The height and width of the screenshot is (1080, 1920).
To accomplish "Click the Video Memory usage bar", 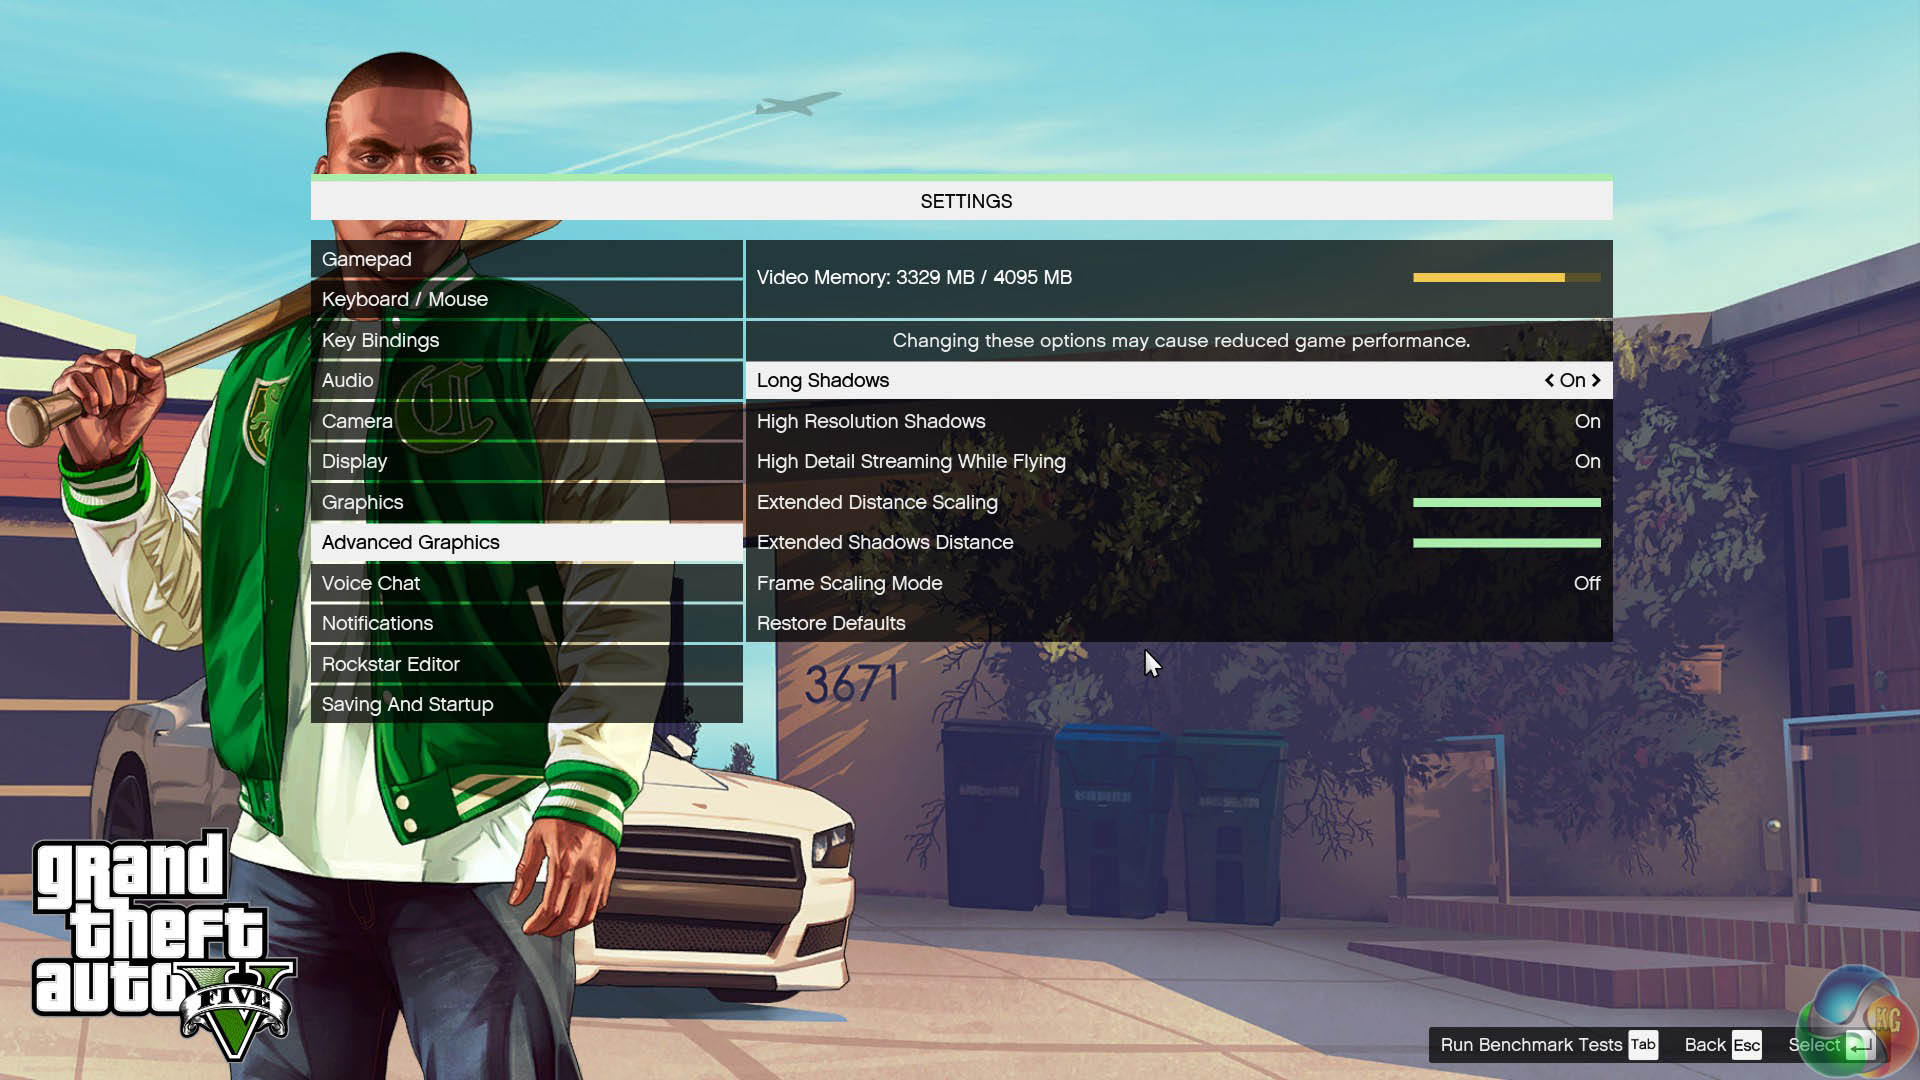I will (1506, 277).
